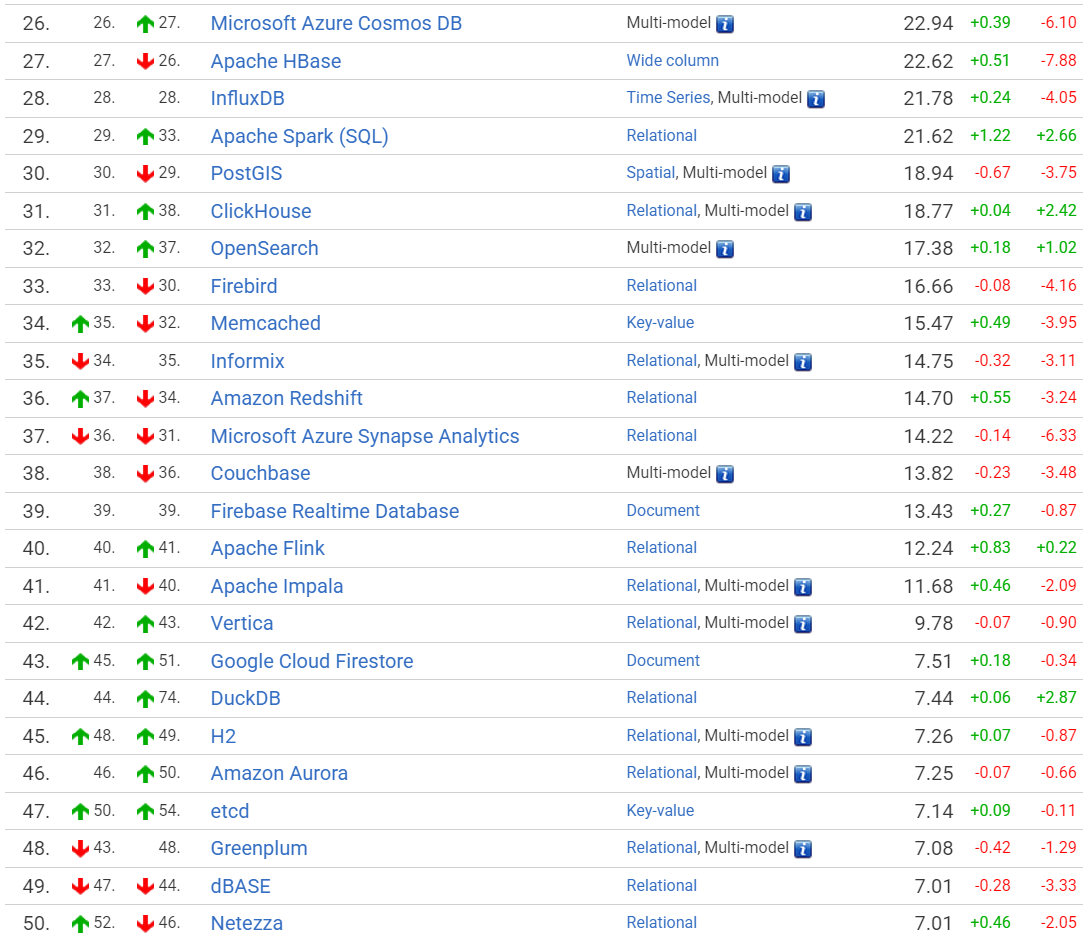Screen dimensions: 1087x940
Task: Click the info icon in the InfluxDB row
Action: click(x=815, y=99)
